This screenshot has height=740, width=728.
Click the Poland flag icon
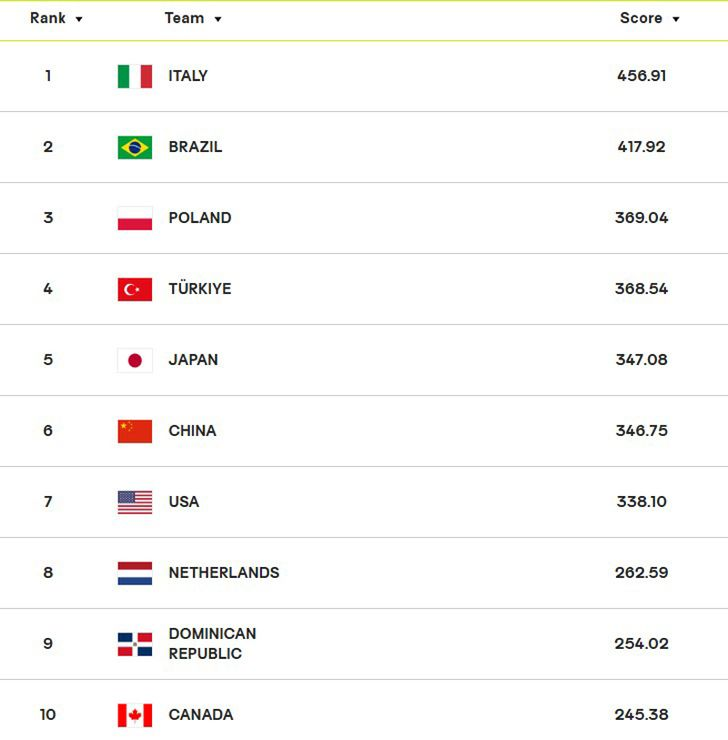[x=135, y=218]
